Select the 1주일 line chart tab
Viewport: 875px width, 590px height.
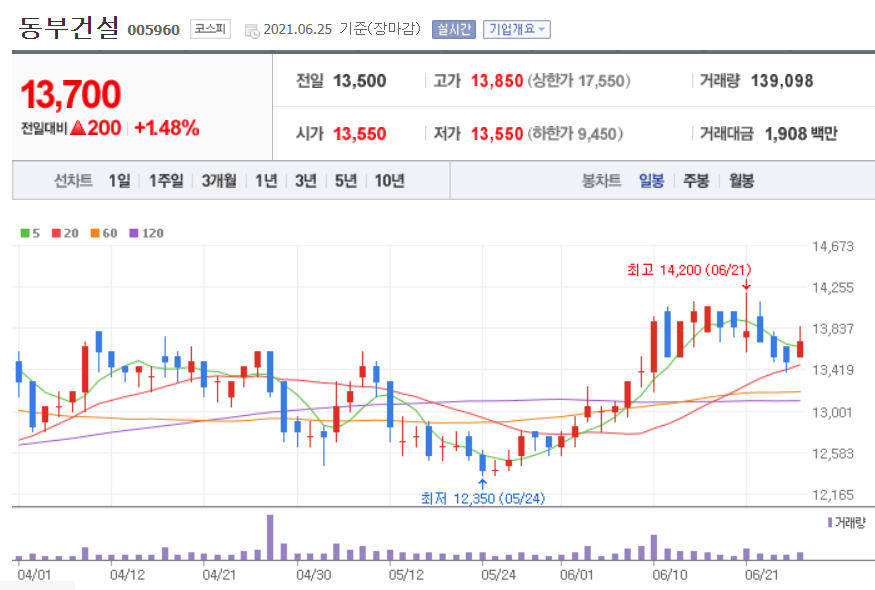166,181
